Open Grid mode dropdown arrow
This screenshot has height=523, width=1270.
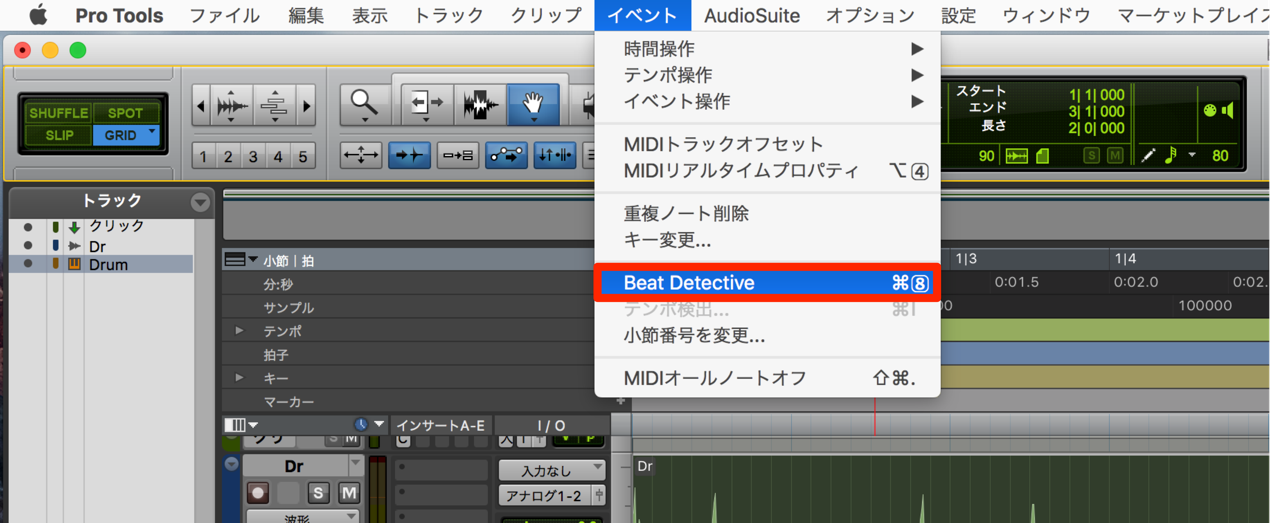tap(153, 133)
